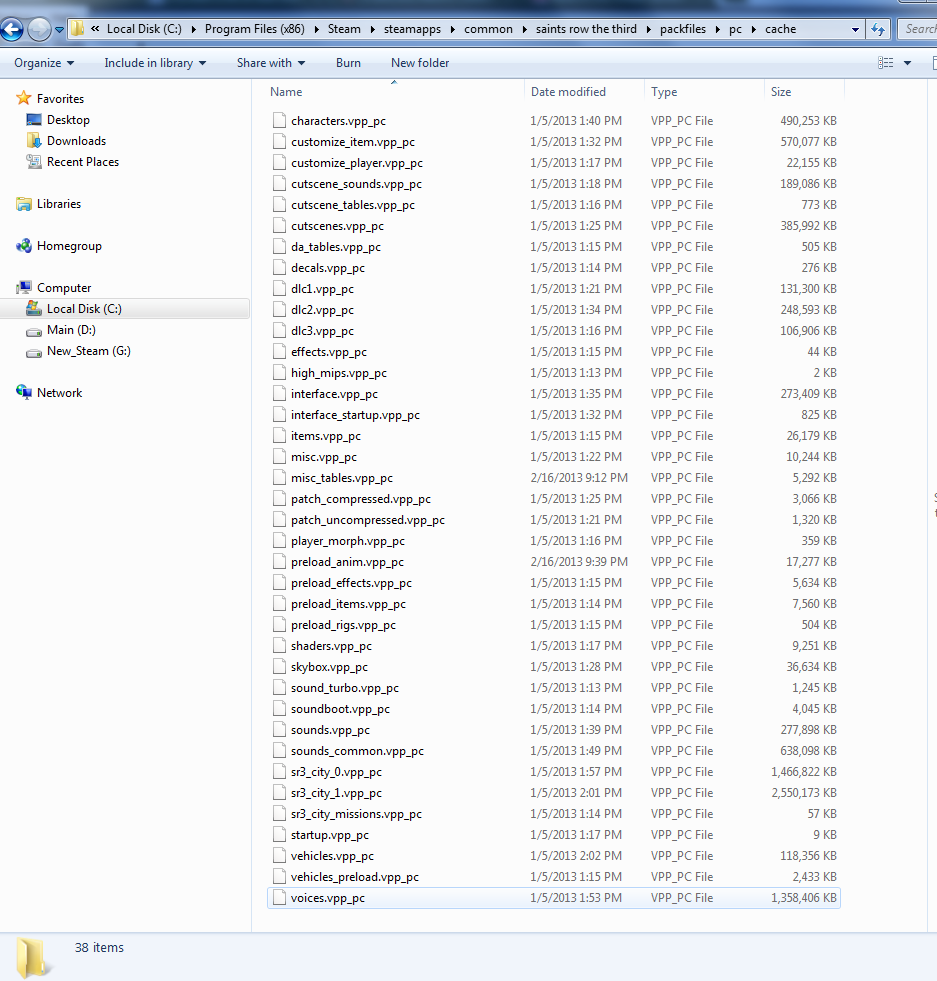Select file name 'skybox.vpp_pc'
This screenshot has height=981, width=937.
click(329, 667)
